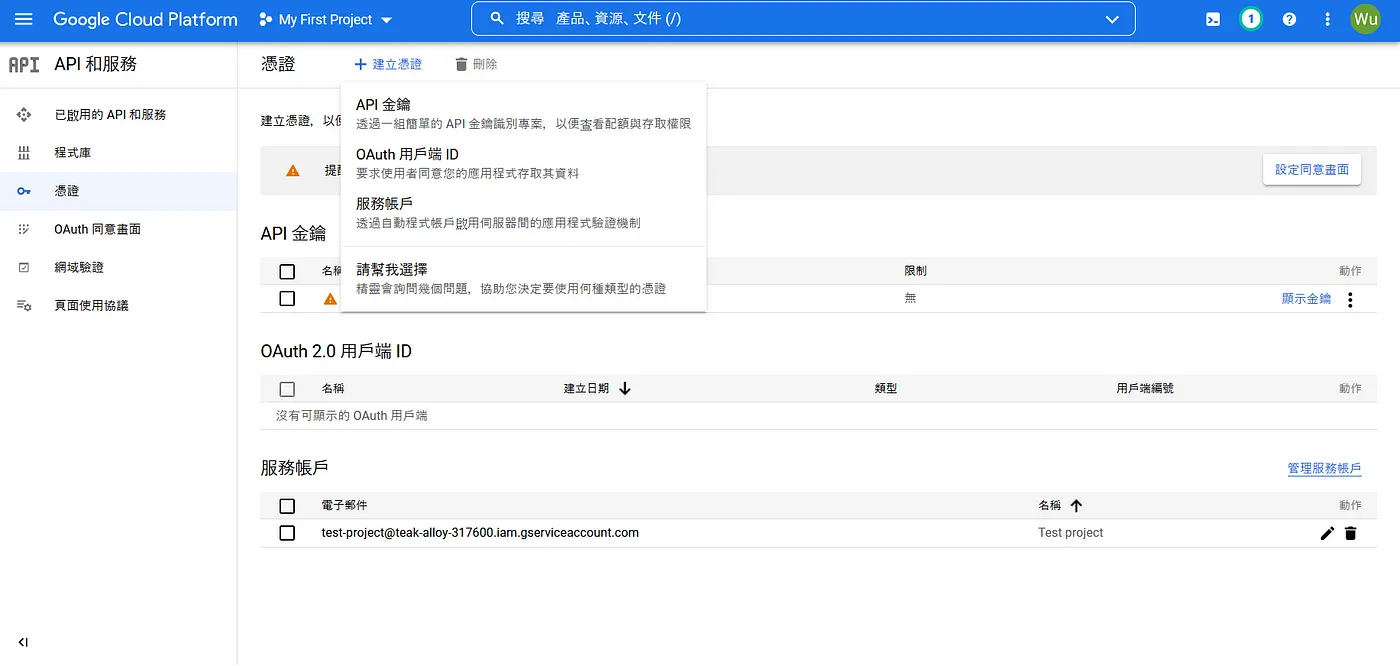1400x665 pixels.
Task: Click the project dots icon beside My First Project
Action: click(x=265, y=19)
